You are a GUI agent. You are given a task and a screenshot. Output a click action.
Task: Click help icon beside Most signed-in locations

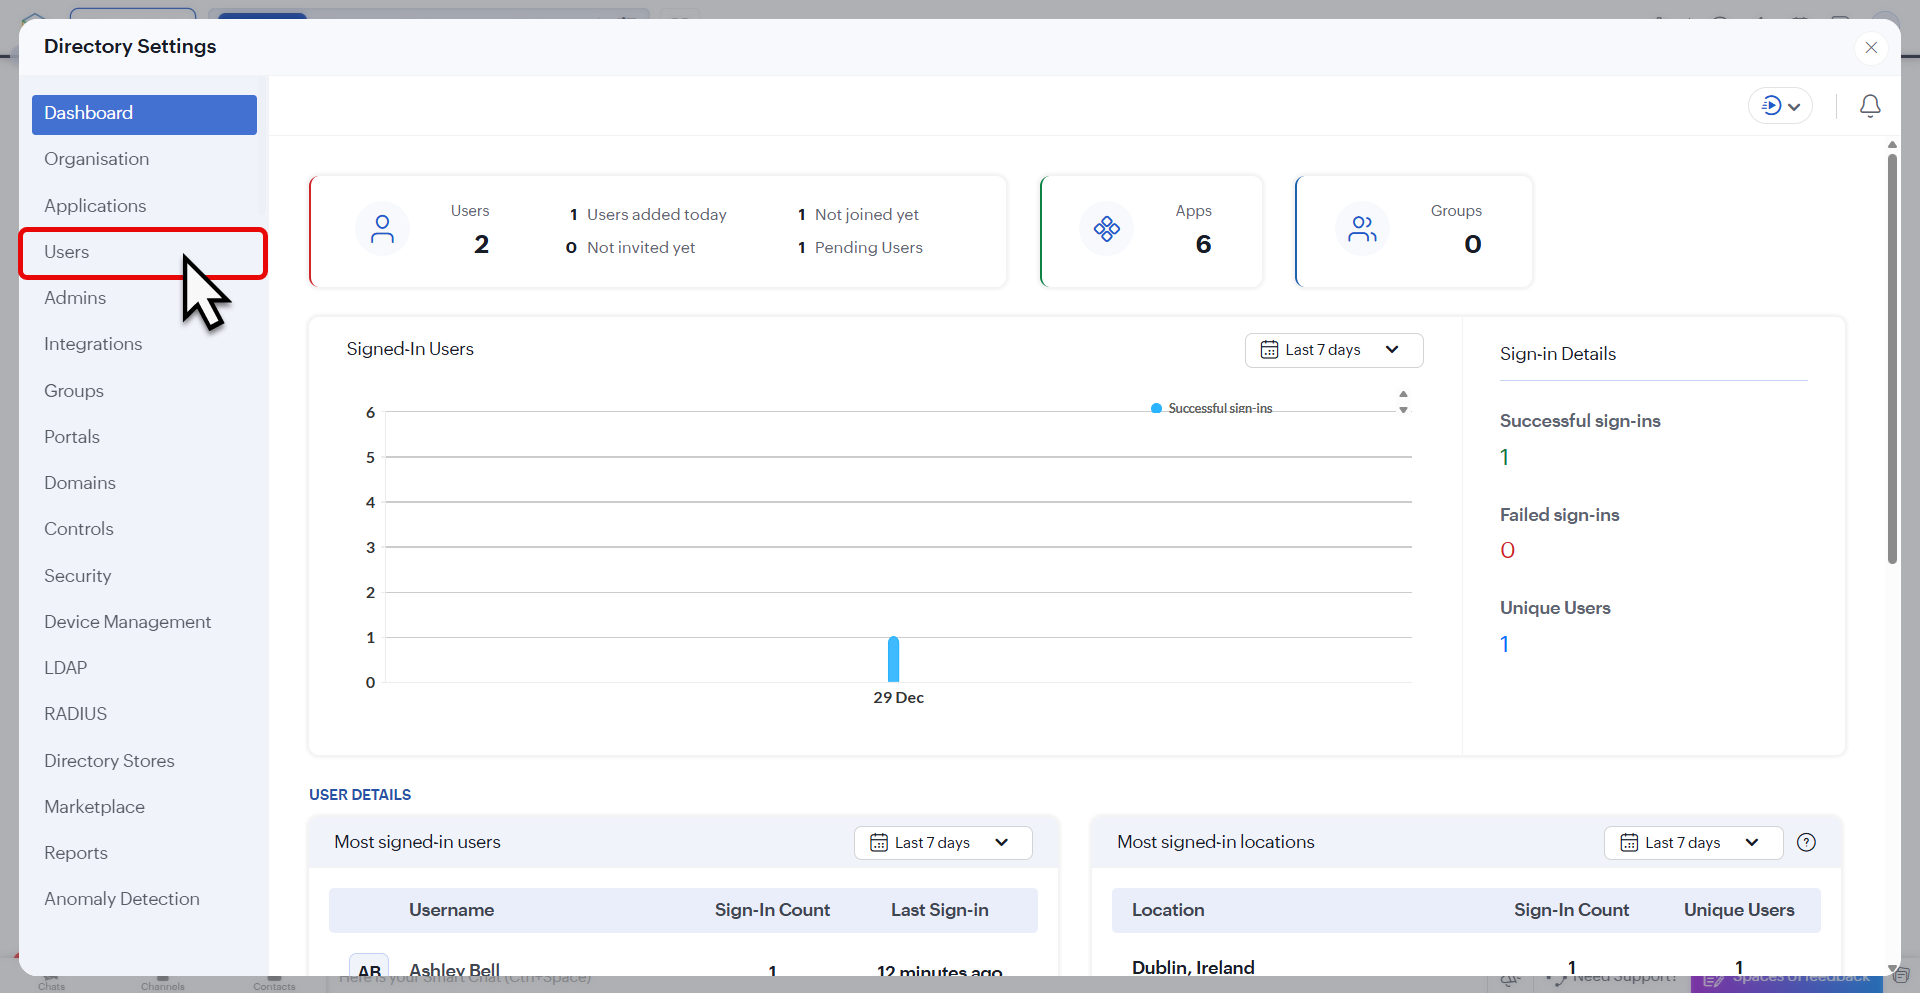pos(1805,842)
